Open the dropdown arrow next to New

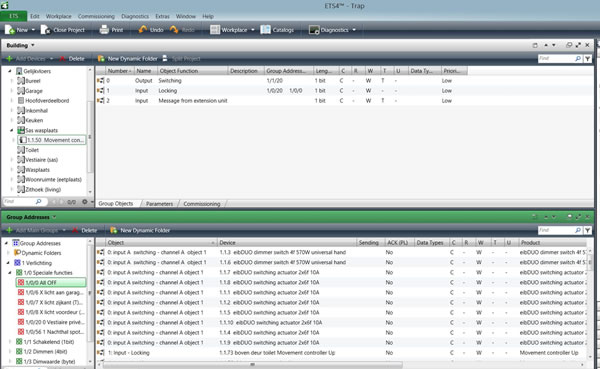33,30
